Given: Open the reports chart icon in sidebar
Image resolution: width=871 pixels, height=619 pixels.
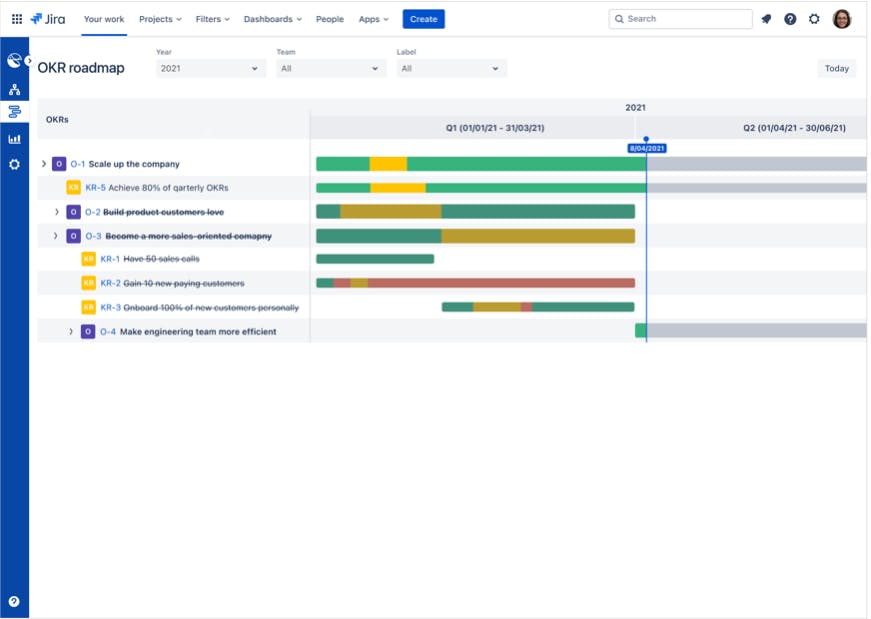Looking at the screenshot, I should click(14, 139).
